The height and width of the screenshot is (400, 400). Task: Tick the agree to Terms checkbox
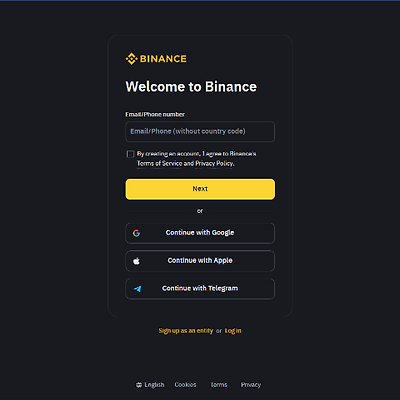(x=130, y=154)
